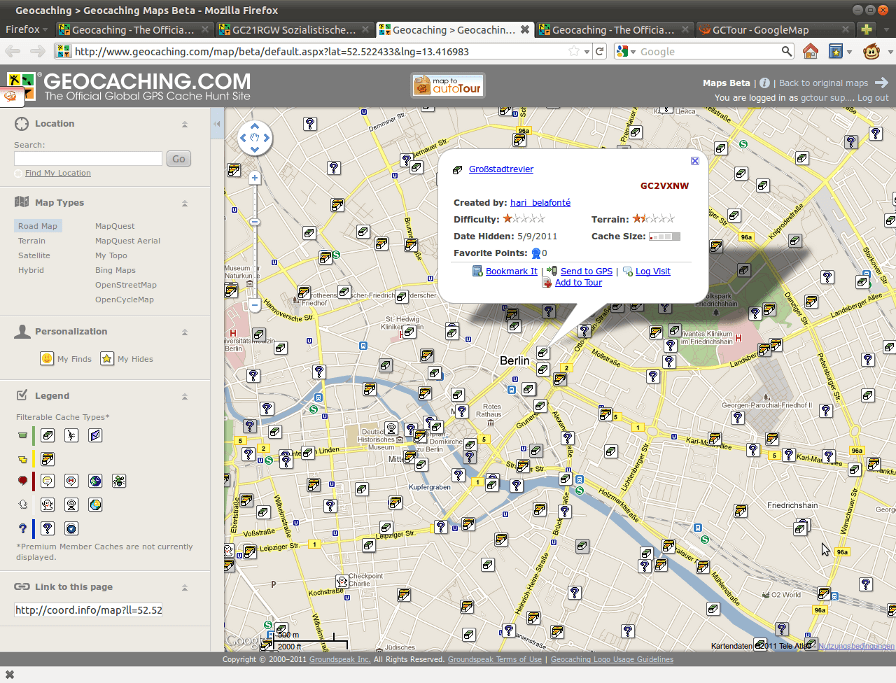Zoom out with the minus button

coord(255,305)
